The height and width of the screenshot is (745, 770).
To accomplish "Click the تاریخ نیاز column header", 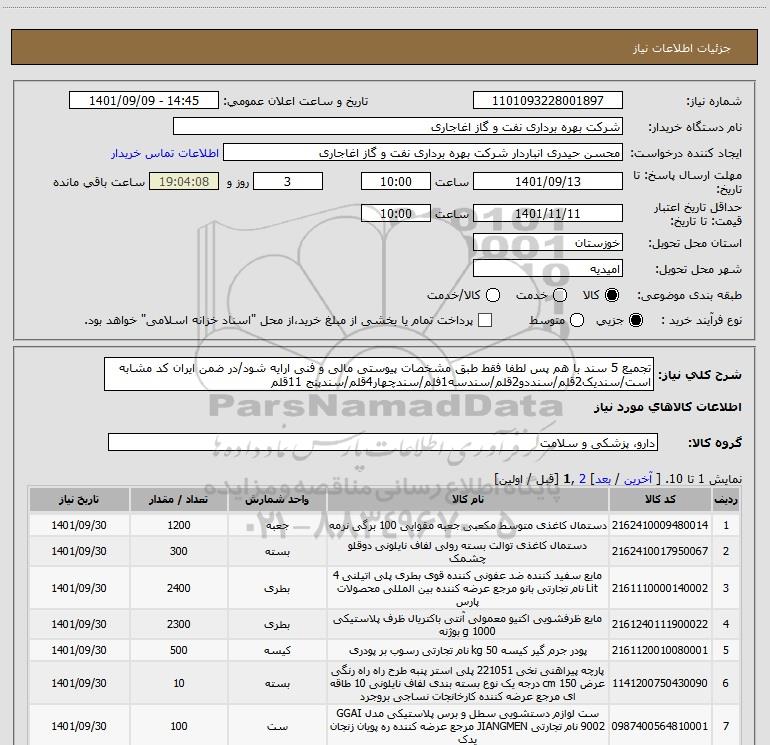I will click(79, 499).
